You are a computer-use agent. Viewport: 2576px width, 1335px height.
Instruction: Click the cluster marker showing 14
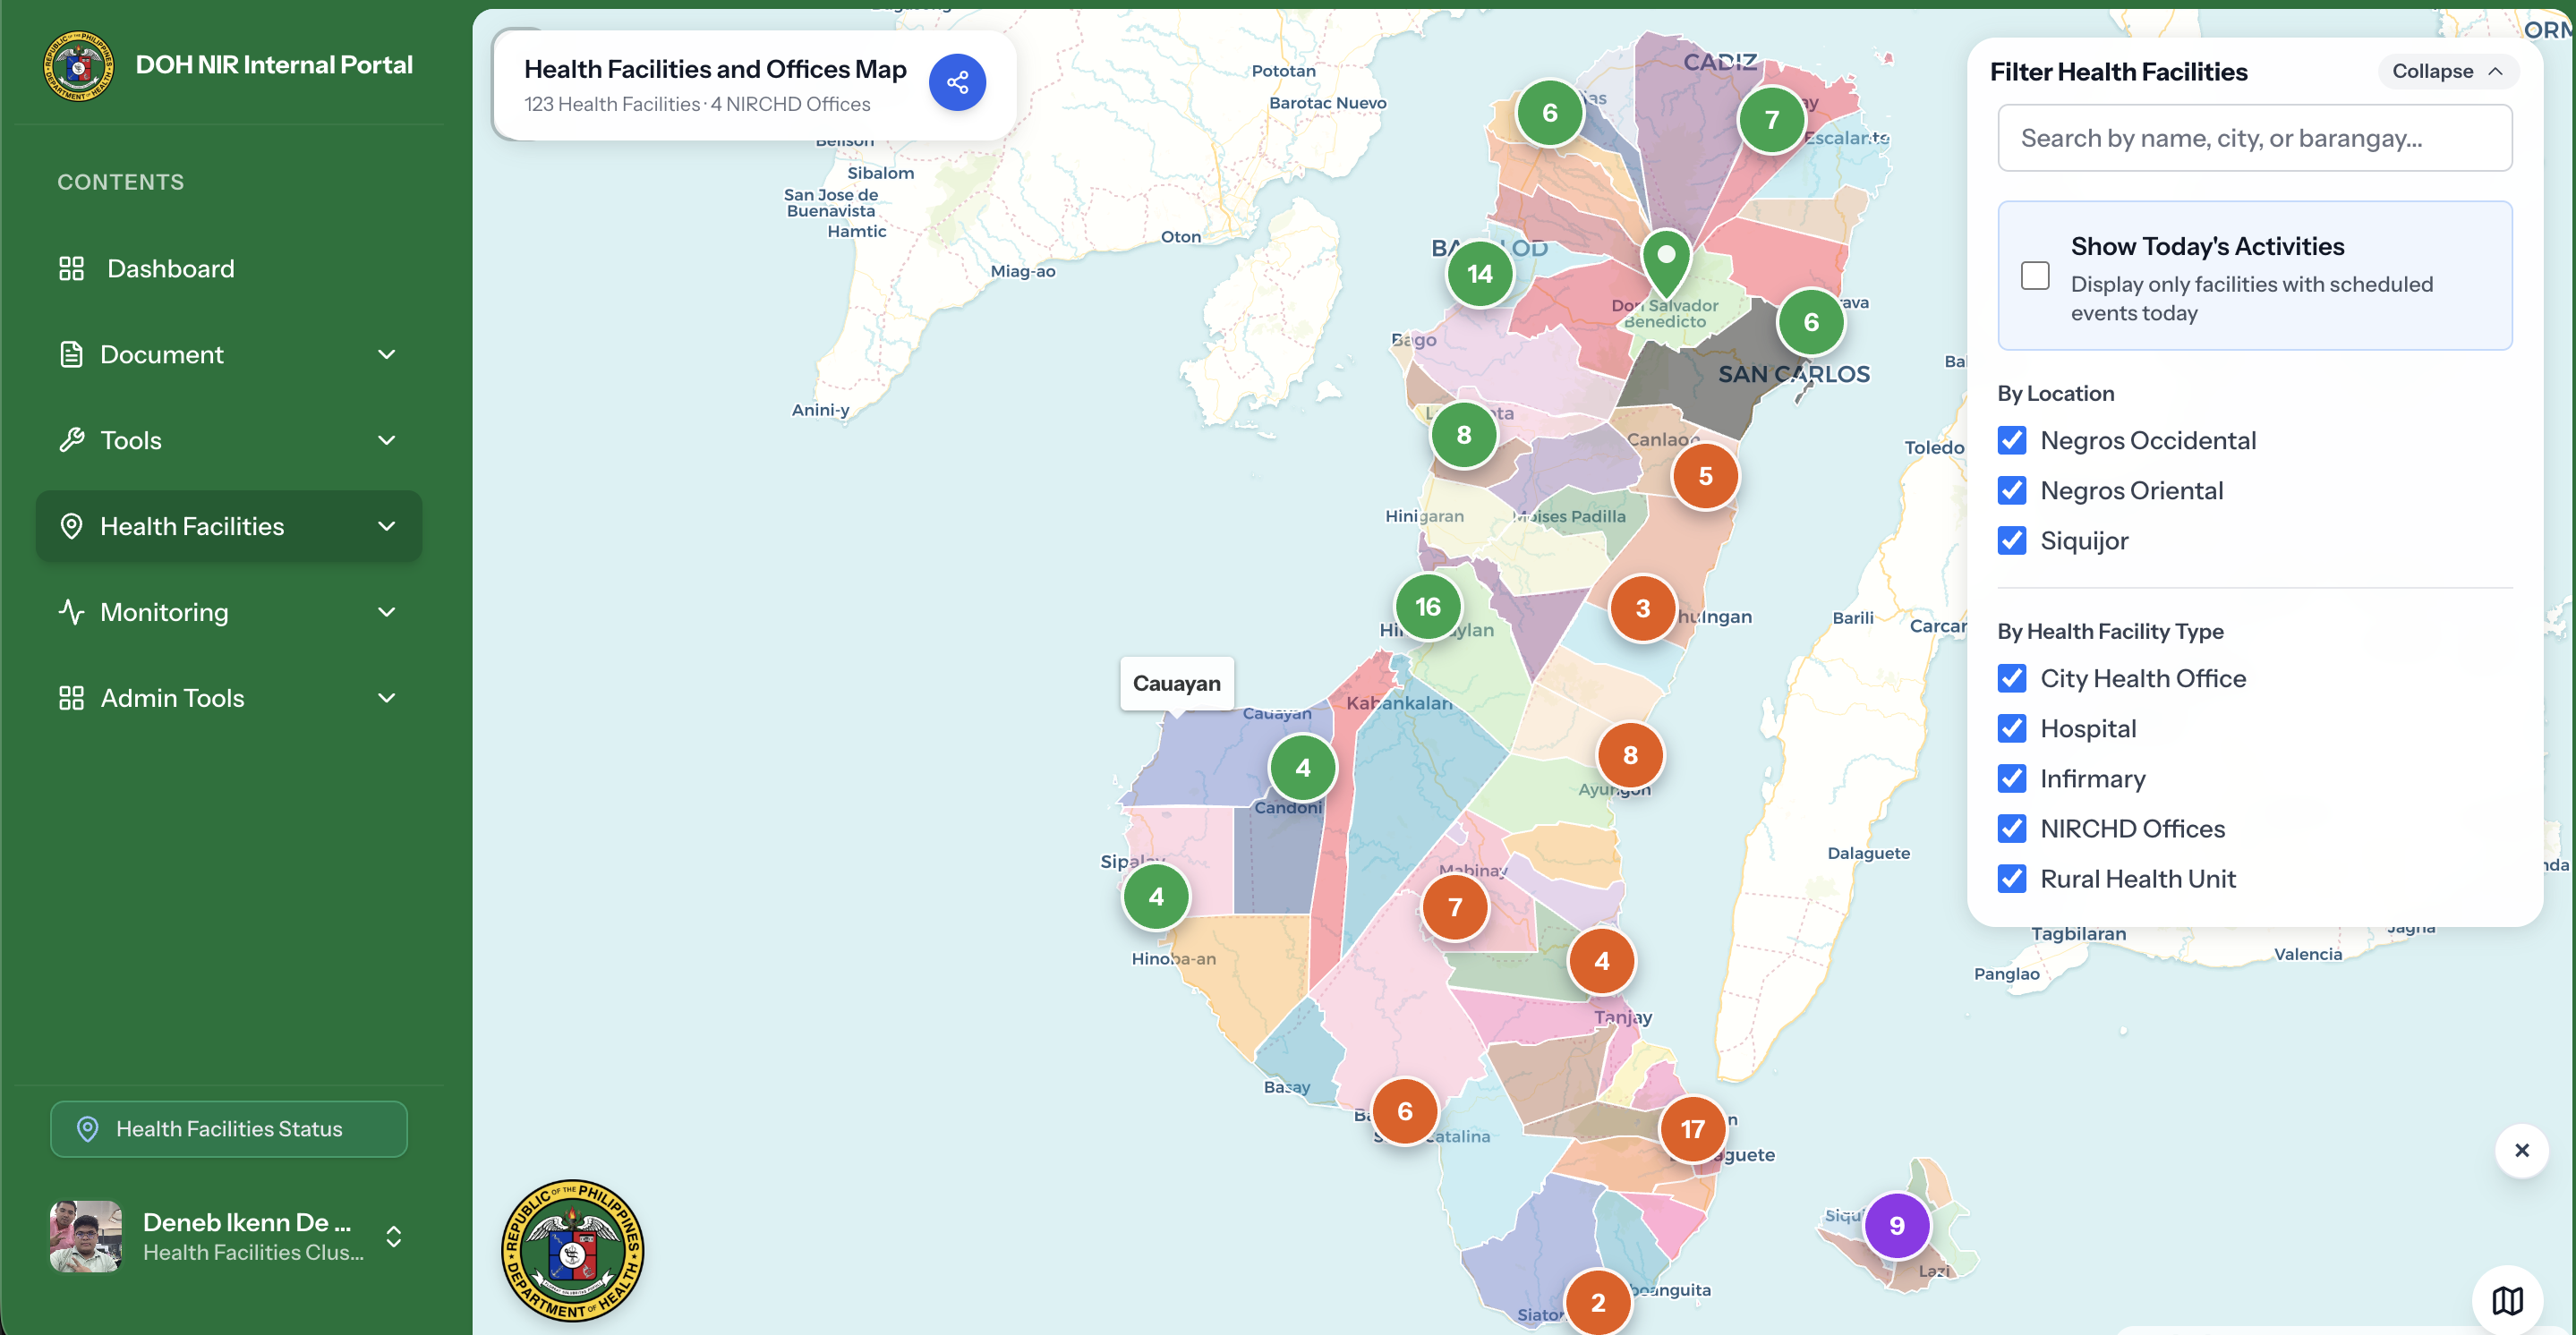click(1479, 274)
